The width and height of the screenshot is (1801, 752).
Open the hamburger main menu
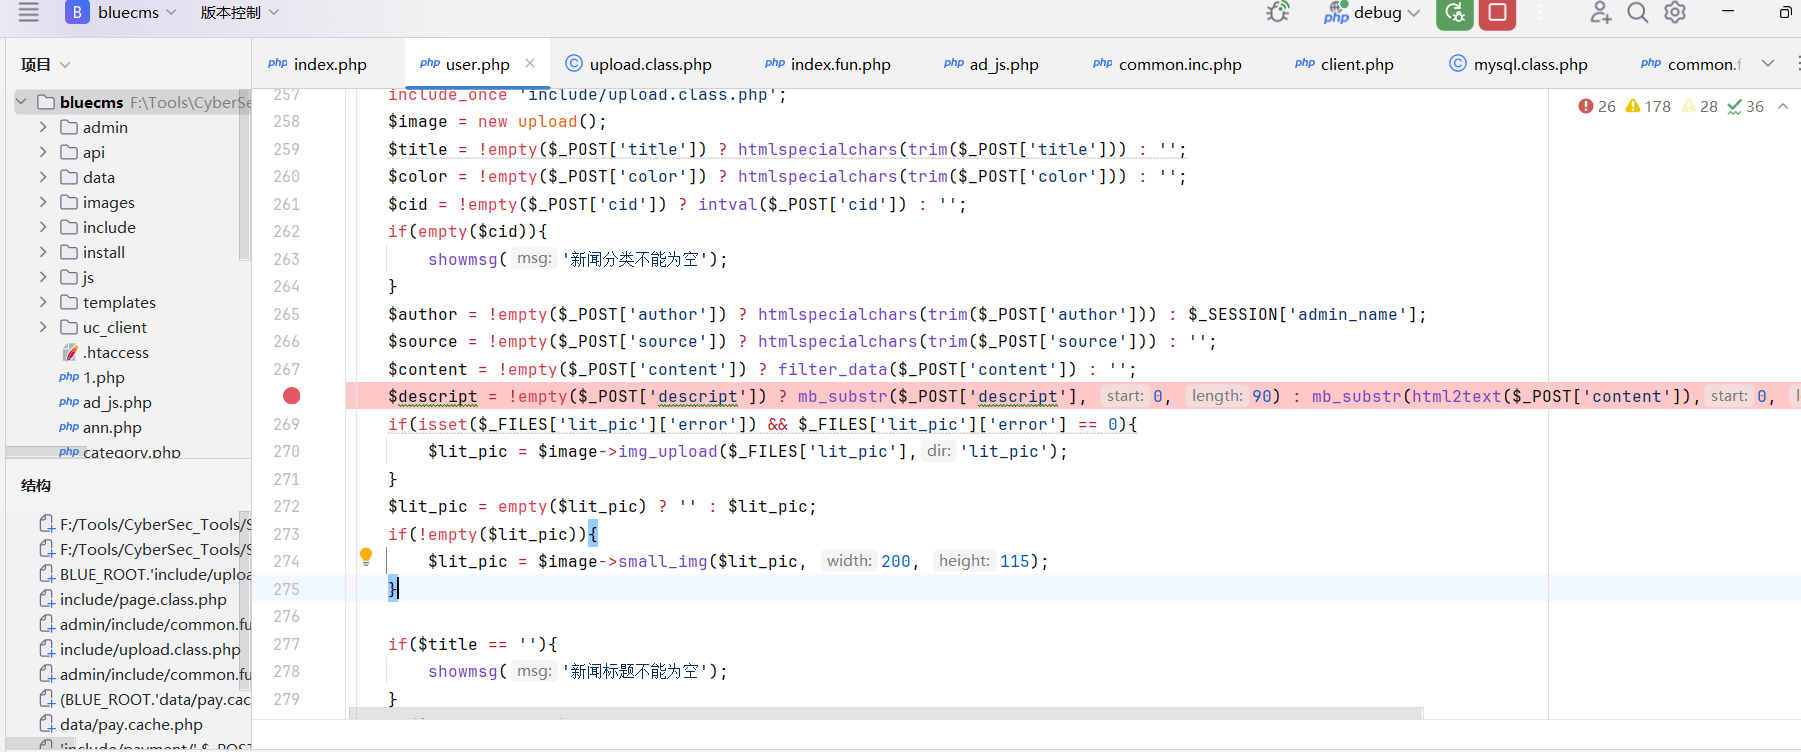click(28, 12)
